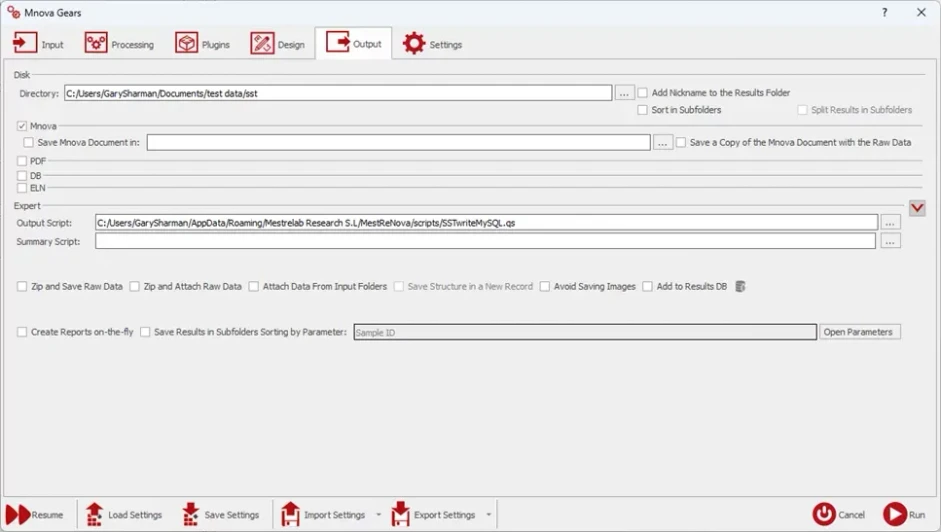Check Save Results in Subfolders Sorting
941x532 pixels.
[145, 332]
